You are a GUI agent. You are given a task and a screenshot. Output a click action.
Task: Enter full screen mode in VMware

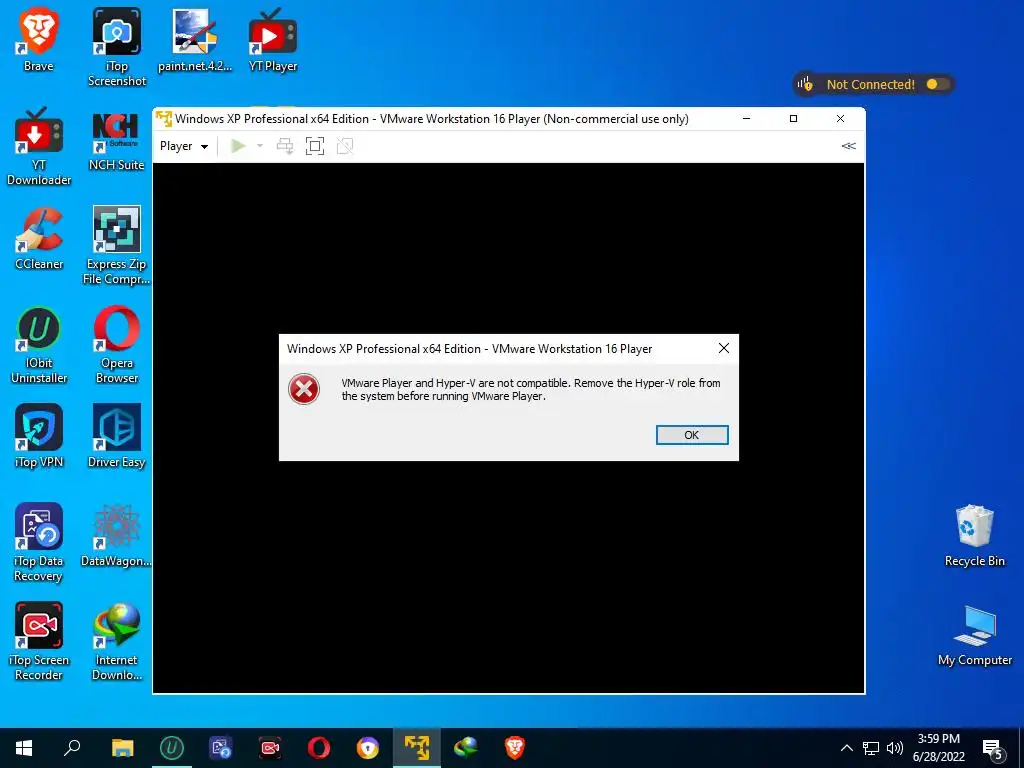pos(315,146)
